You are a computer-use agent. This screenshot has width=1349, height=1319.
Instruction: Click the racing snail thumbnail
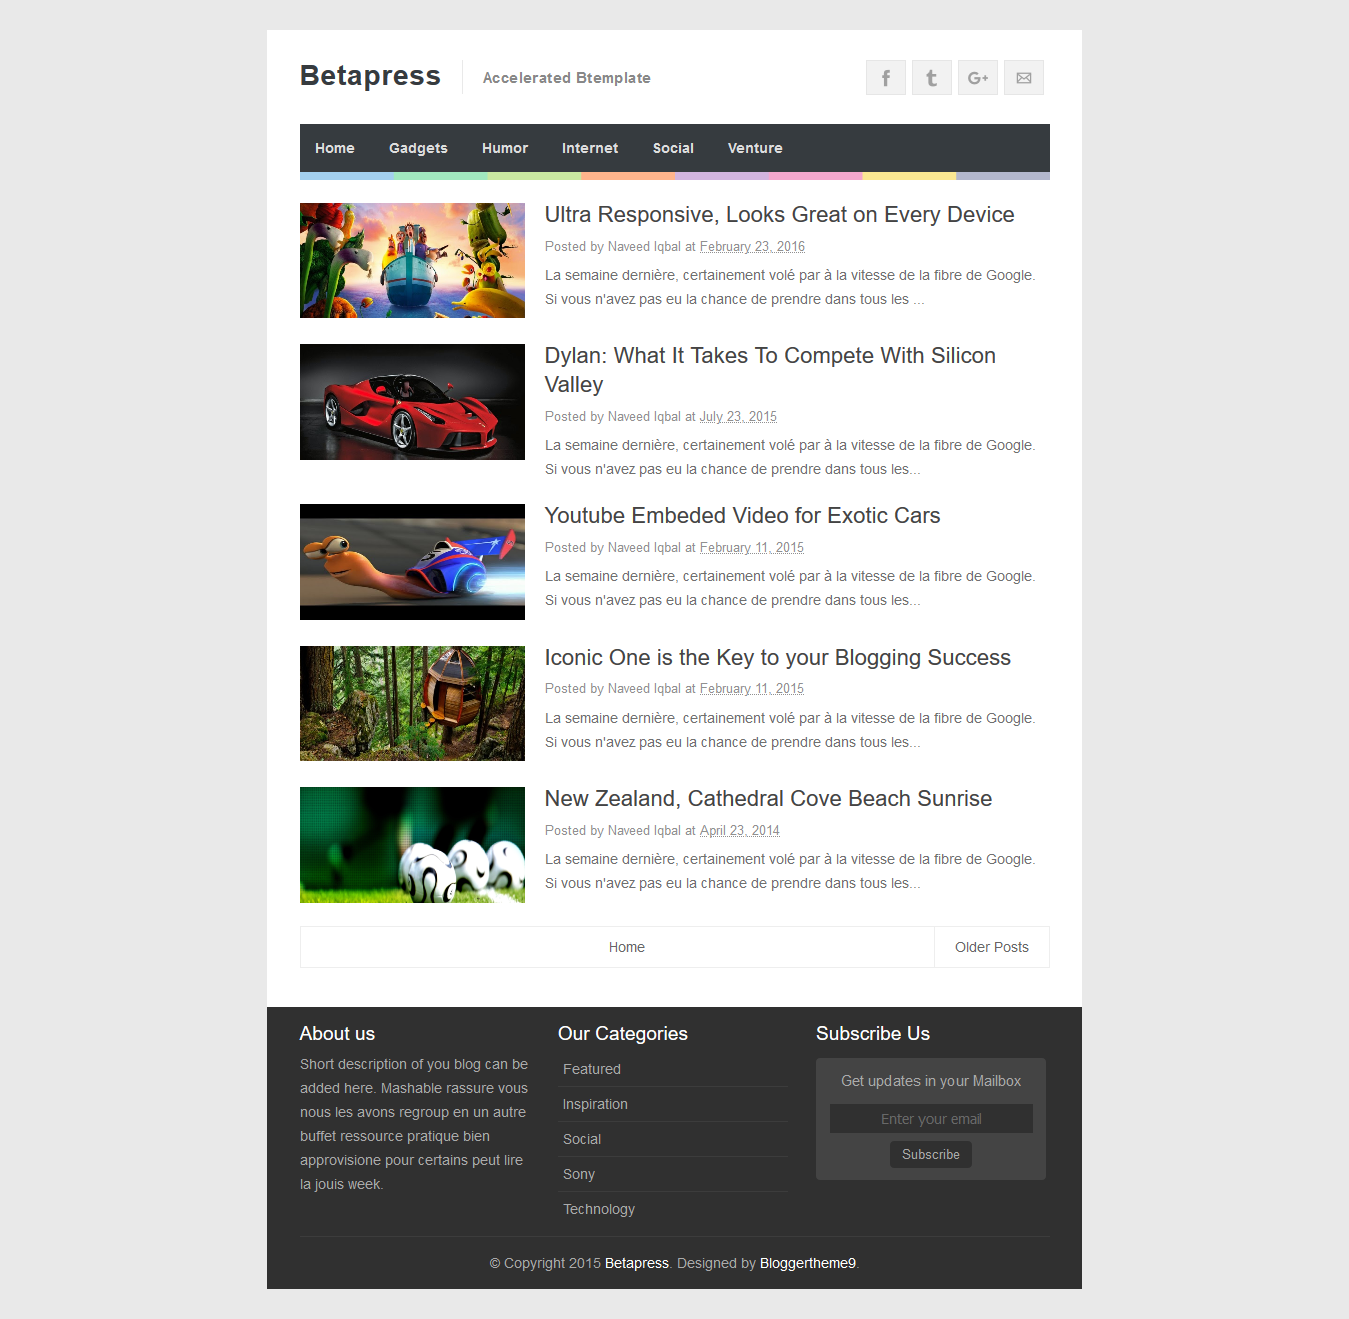[412, 562]
